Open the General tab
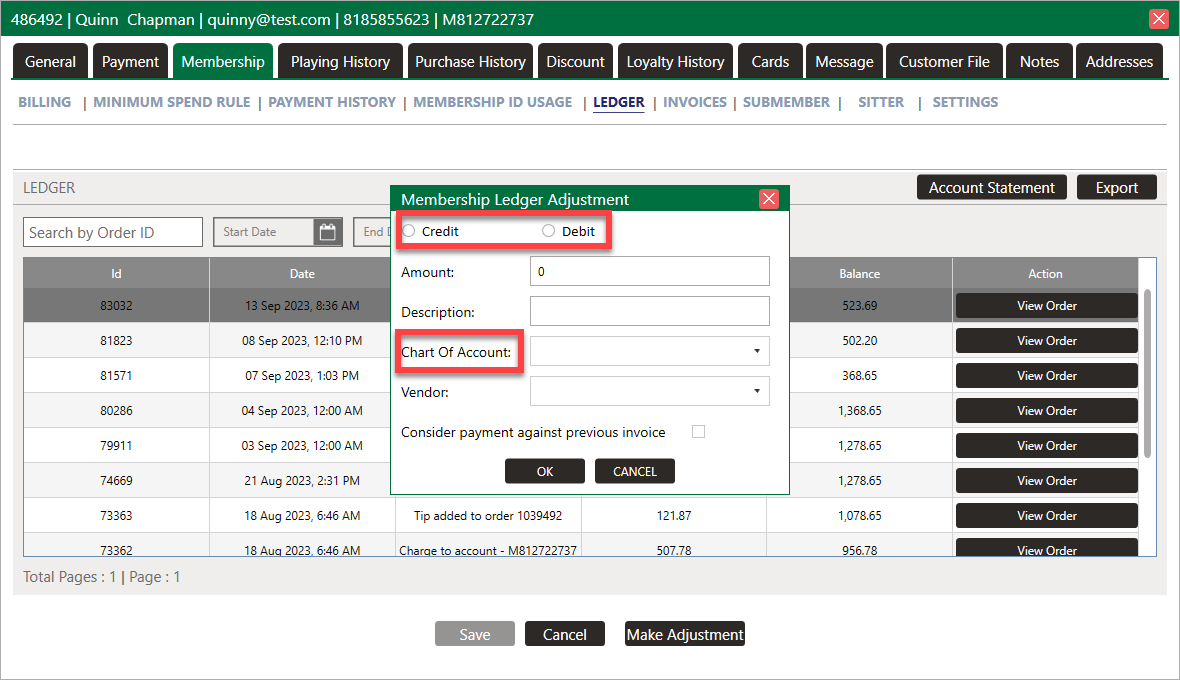Viewport: 1180px width, 680px height. (50, 62)
